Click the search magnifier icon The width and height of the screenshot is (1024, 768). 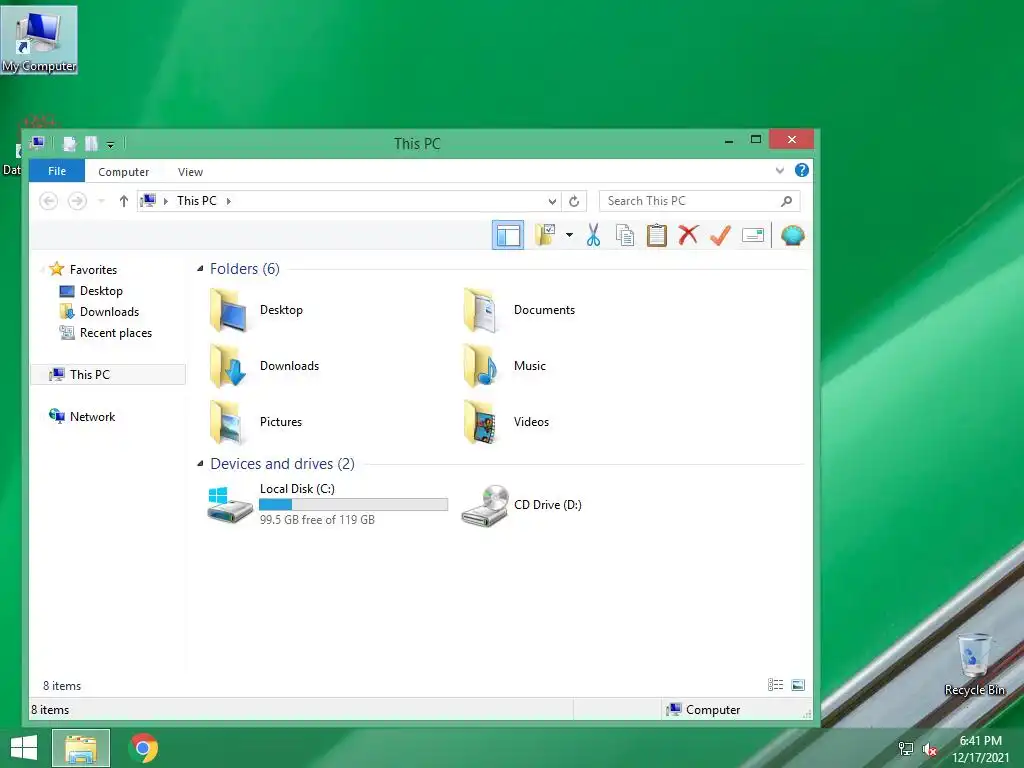coord(787,201)
